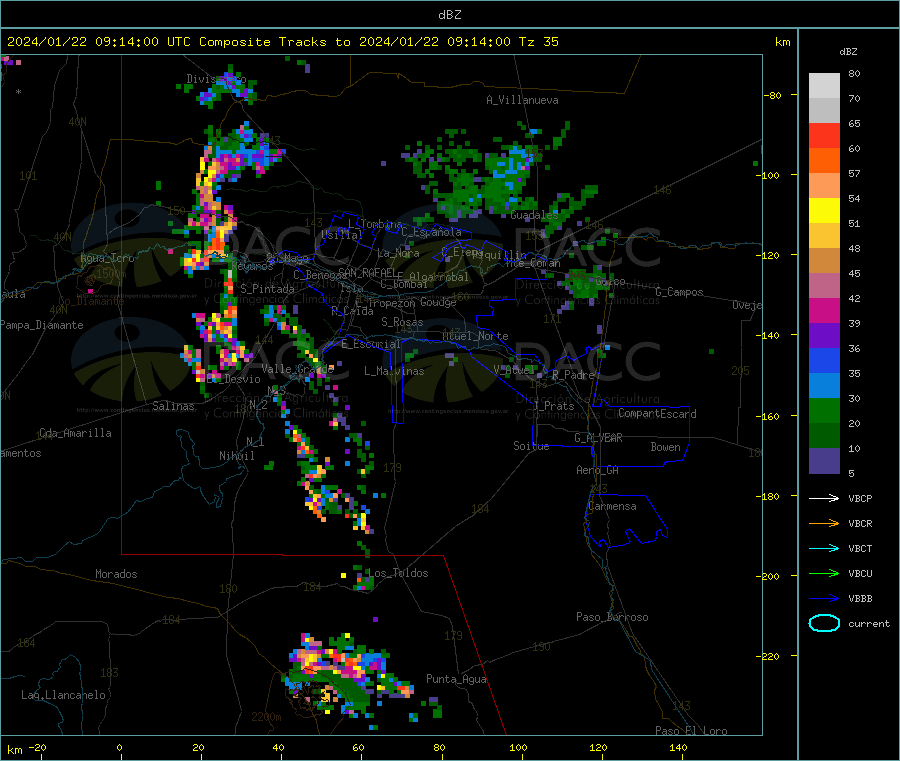900x761 pixels.
Task: Click the CompantEscard map label
Action: coord(657,414)
